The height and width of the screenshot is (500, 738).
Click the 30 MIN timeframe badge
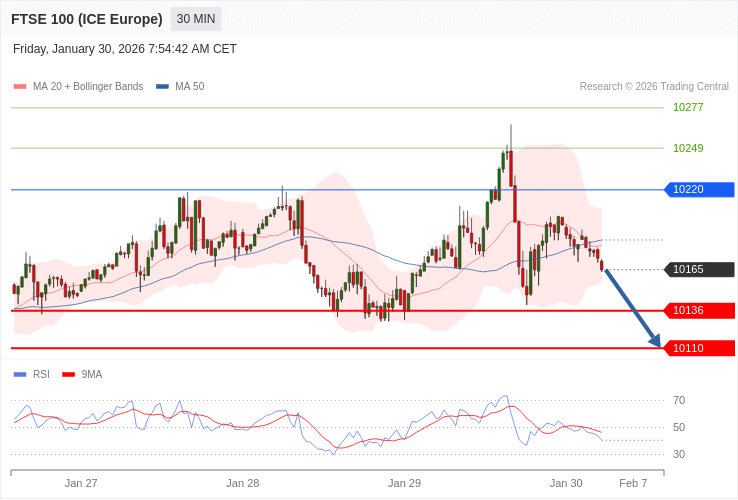click(196, 19)
